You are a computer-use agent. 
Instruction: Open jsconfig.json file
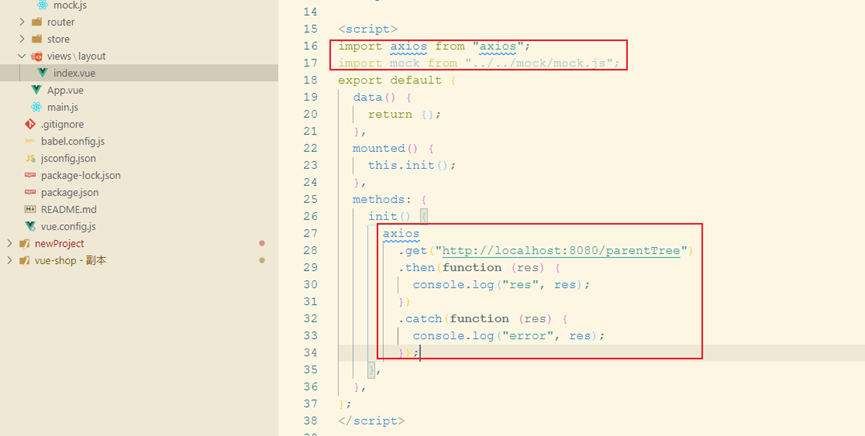tap(68, 158)
